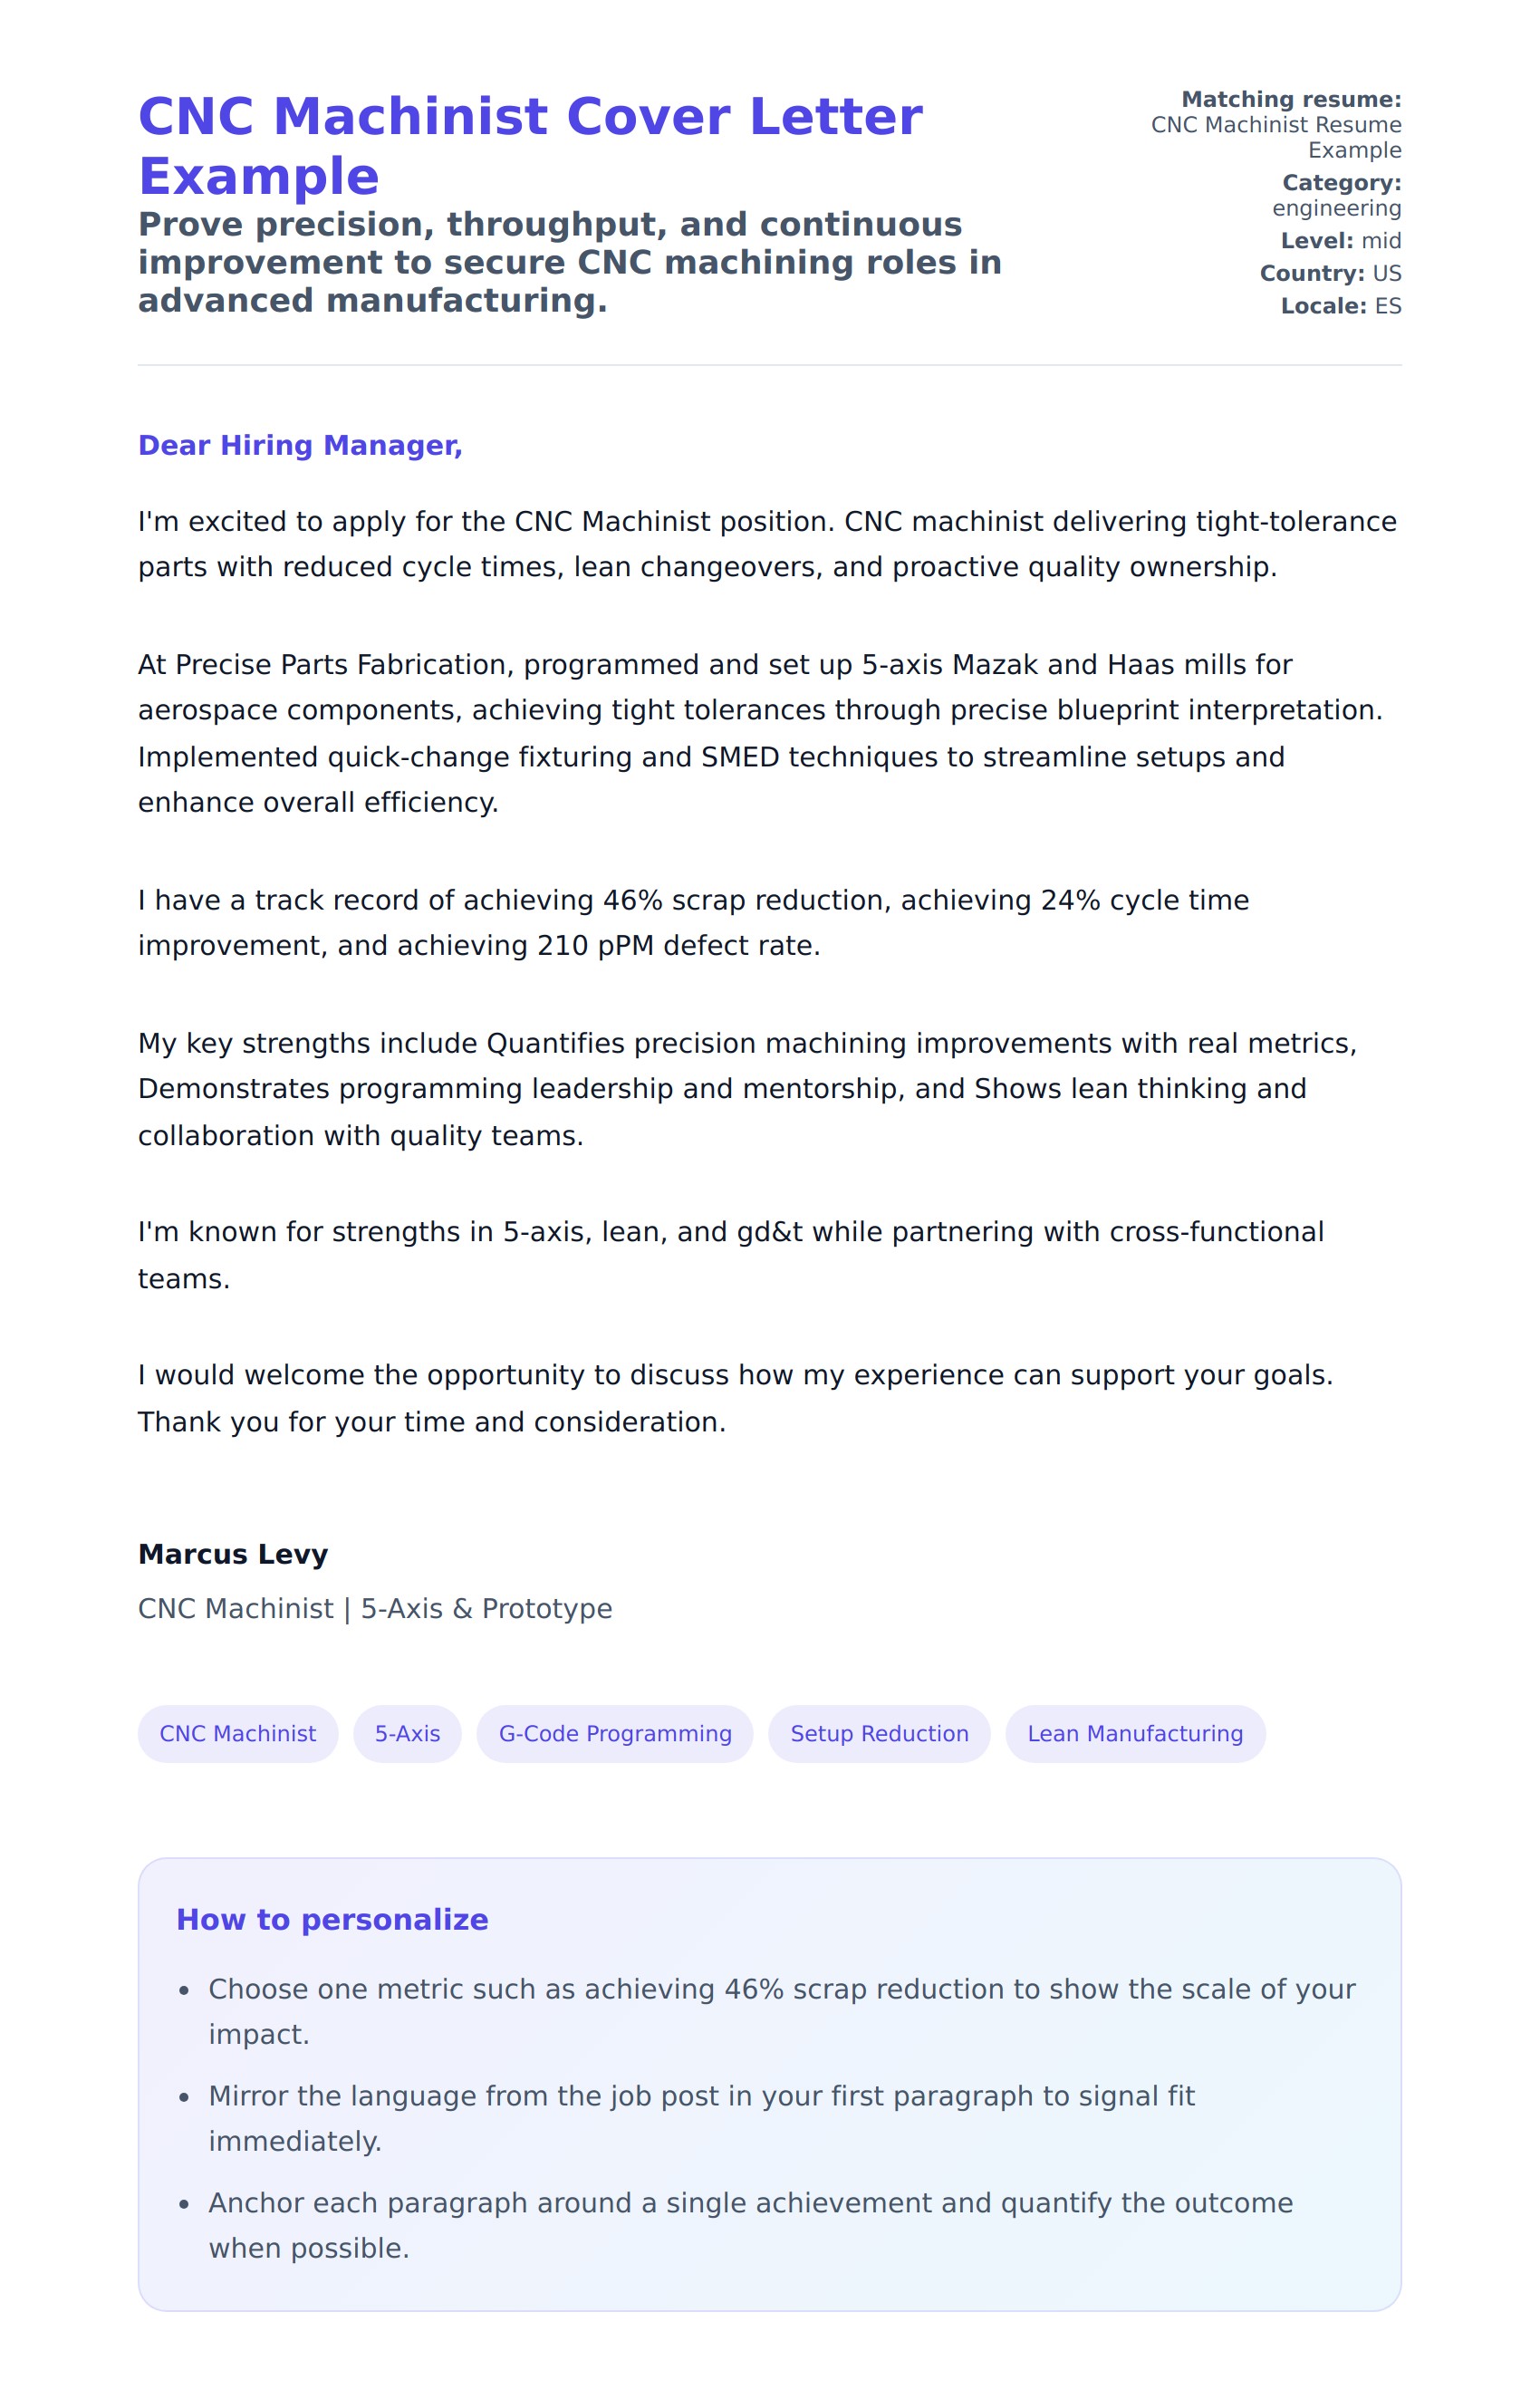Click the How to personalize heading
Viewport: 1540px width, 2399px height.
[332, 1919]
